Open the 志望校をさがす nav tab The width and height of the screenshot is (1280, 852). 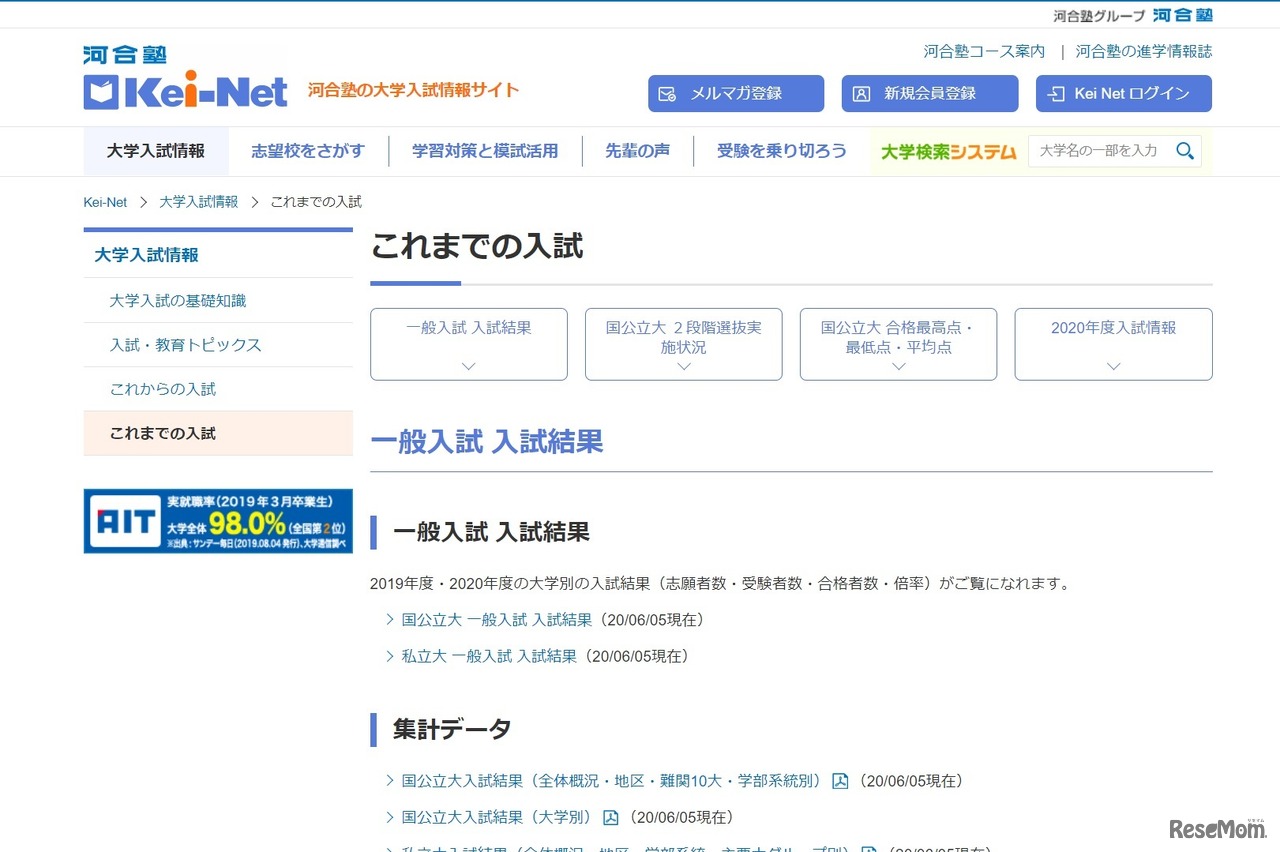click(x=308, y=151)
